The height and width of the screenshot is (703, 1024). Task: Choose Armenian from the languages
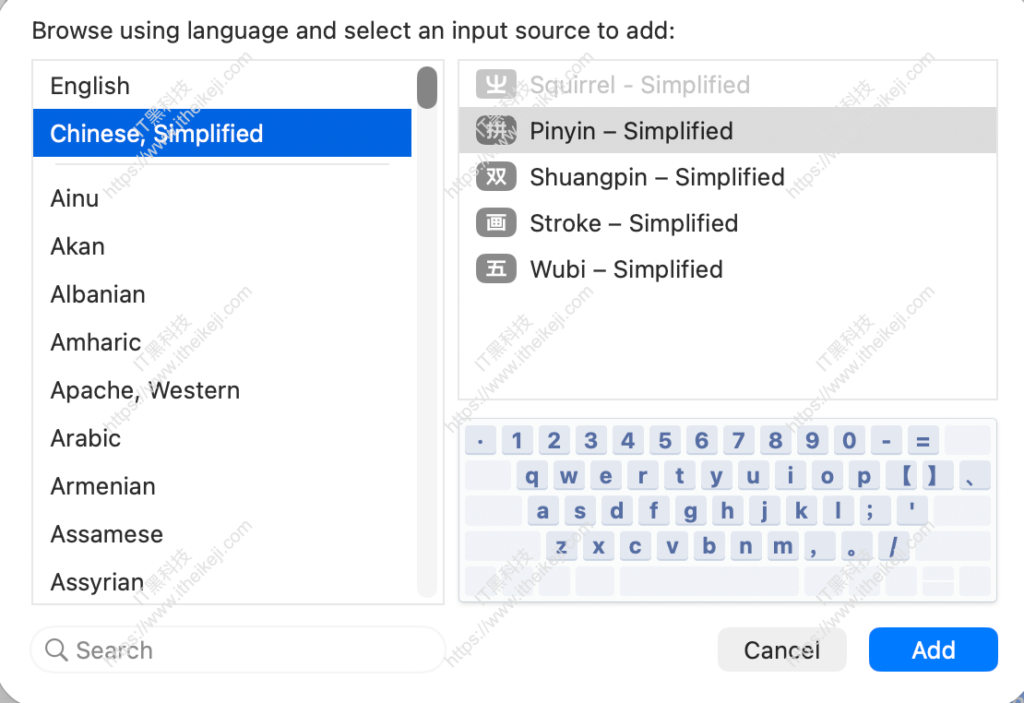[103, 486]
